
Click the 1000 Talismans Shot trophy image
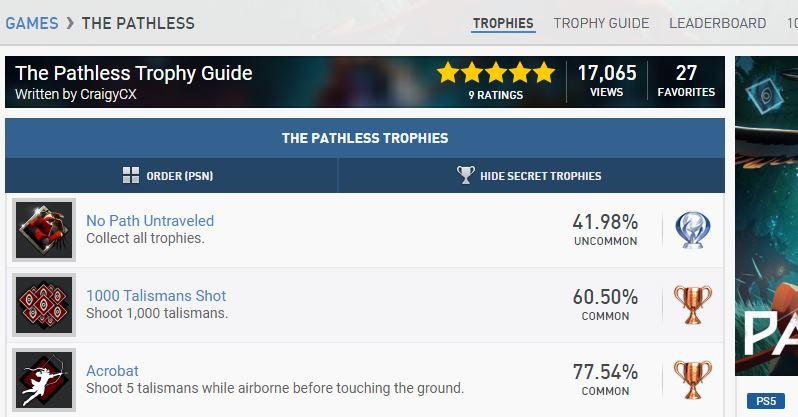tap(44, 305)
